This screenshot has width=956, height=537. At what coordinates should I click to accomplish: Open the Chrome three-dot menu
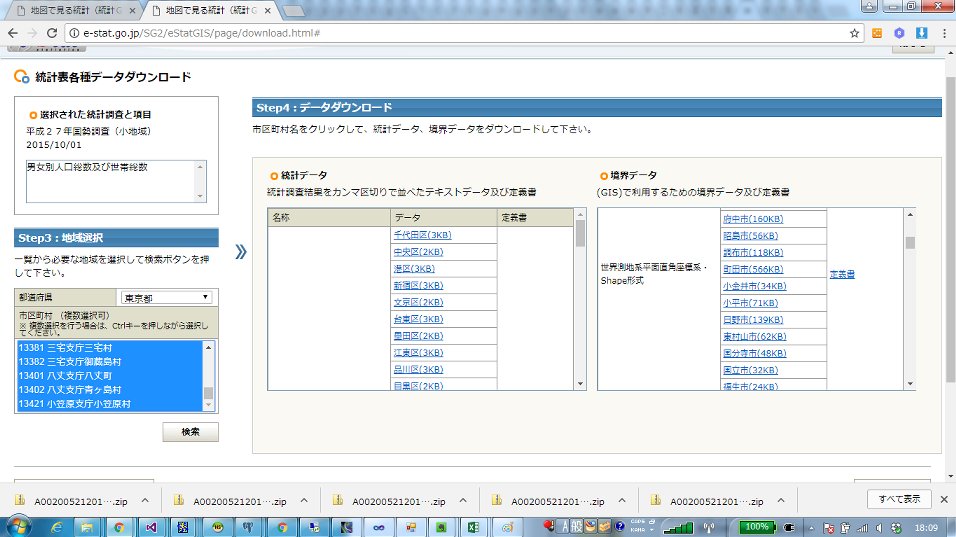tap(942, 33)
